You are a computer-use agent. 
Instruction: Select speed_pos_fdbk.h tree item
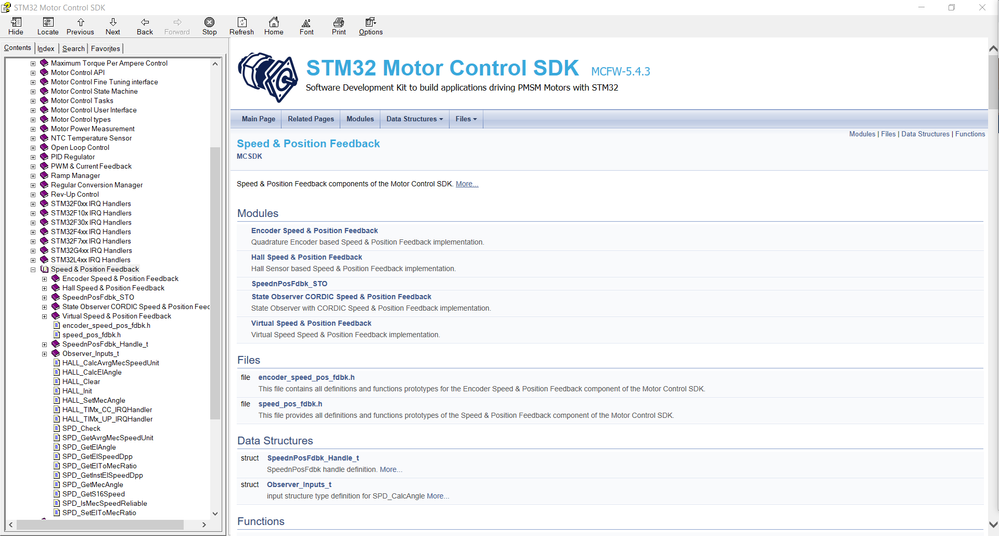(91, 335)
